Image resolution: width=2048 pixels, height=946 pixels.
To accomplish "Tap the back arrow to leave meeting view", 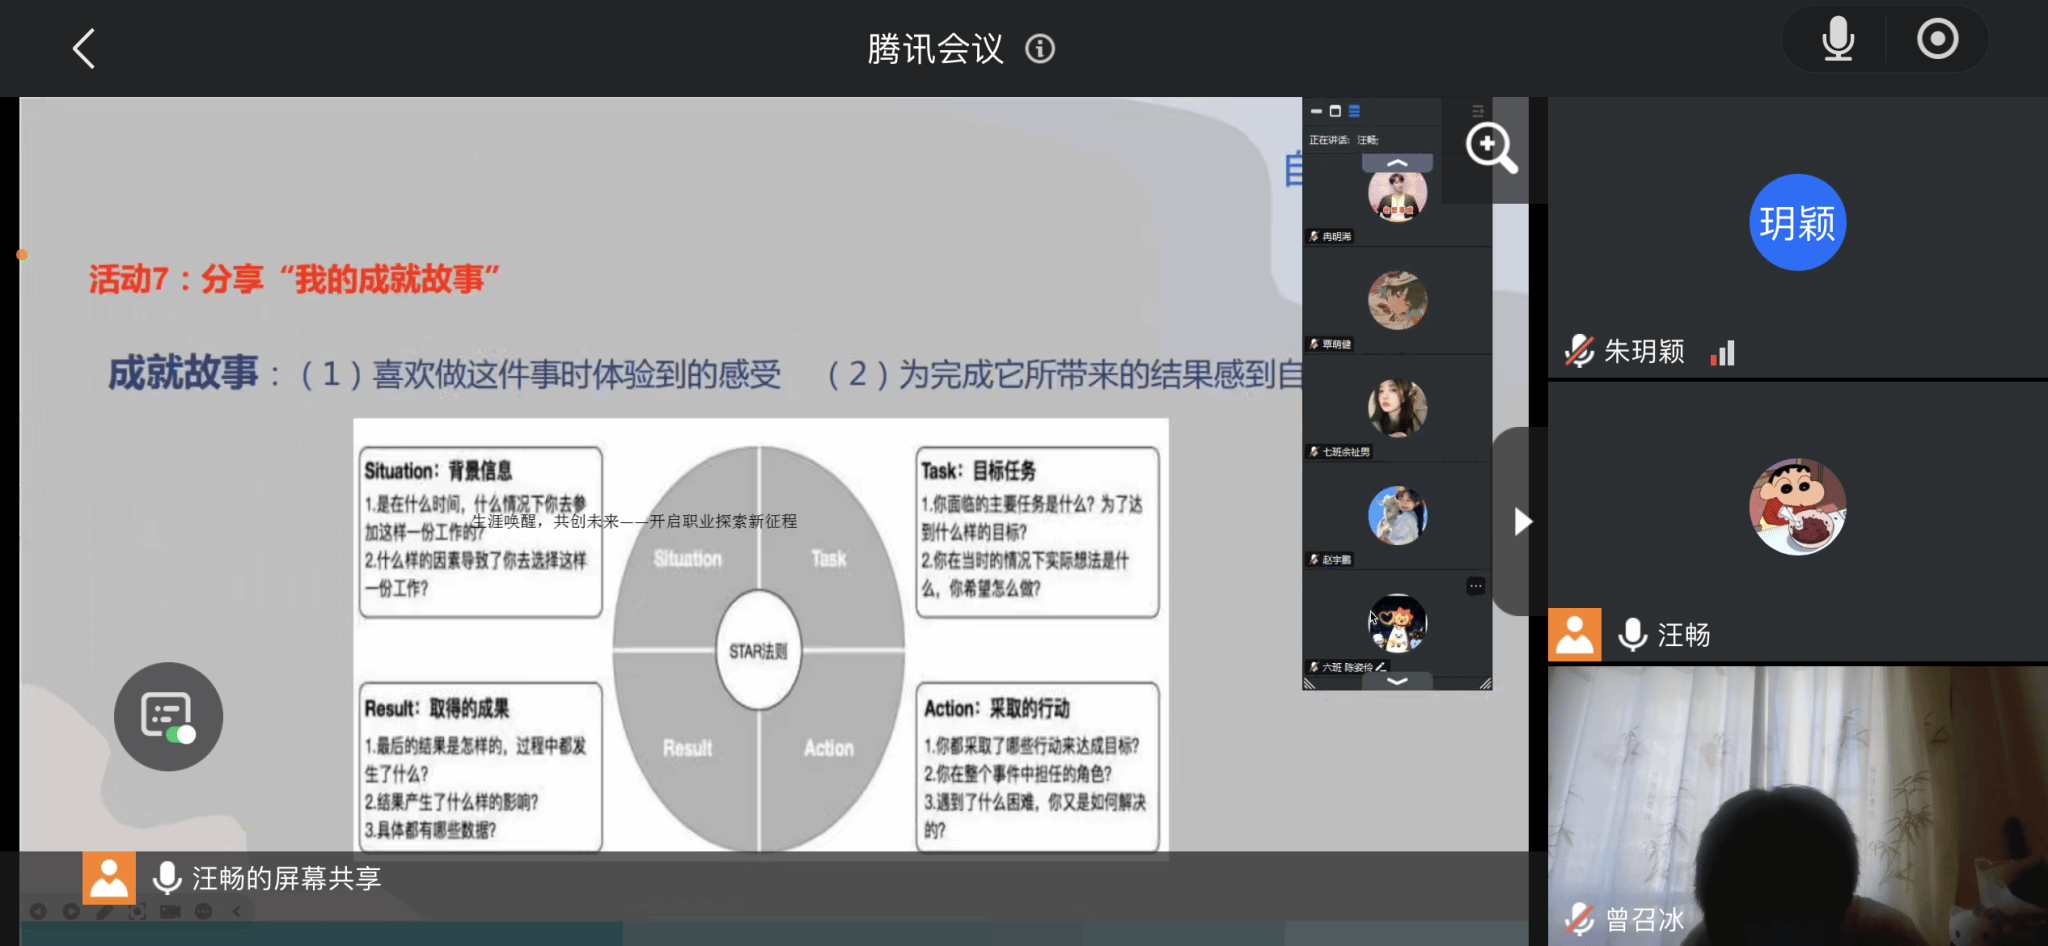I will tap(84, 48).
